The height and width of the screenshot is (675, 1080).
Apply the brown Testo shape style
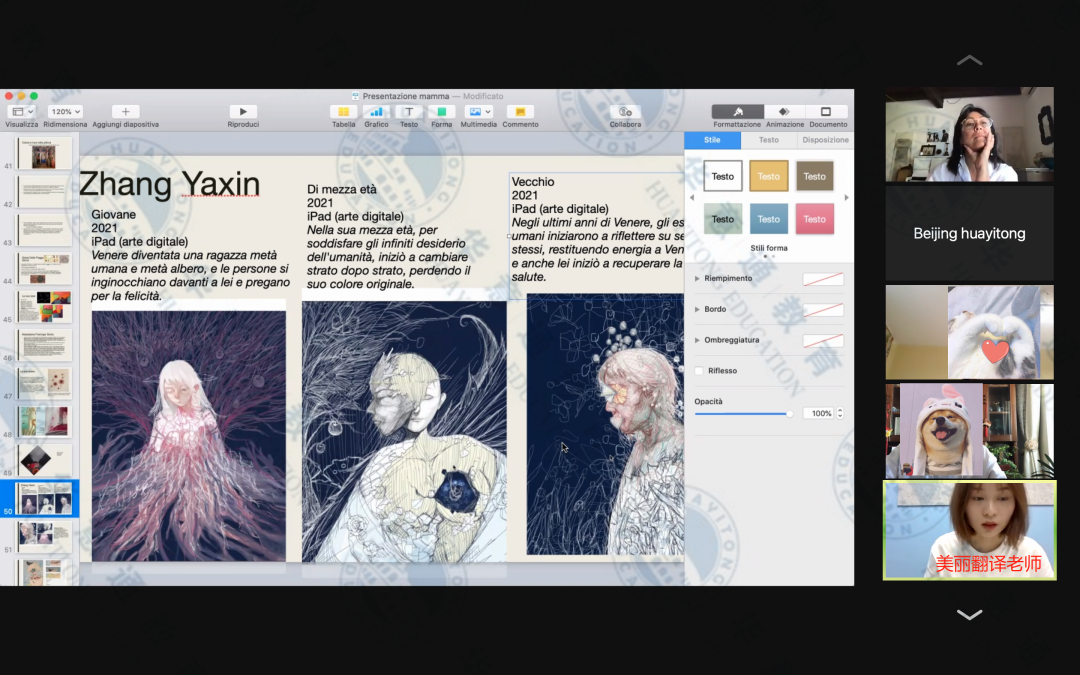[814, 176]
